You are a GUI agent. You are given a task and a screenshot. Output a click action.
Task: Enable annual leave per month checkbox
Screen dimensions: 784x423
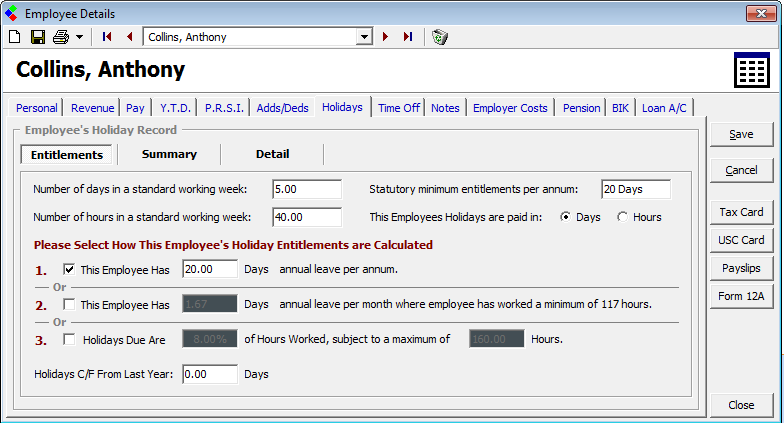click(x=69, y=304)
